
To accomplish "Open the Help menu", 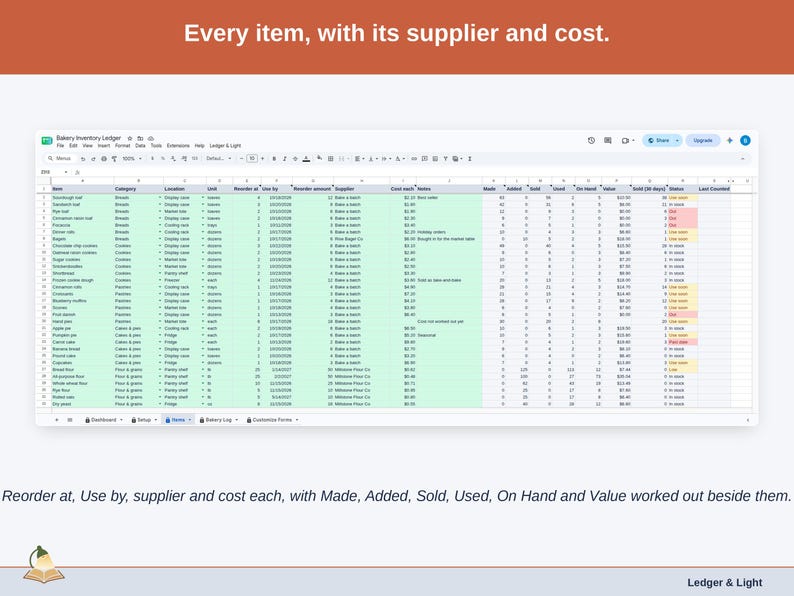I will click(x=200, y=145).
